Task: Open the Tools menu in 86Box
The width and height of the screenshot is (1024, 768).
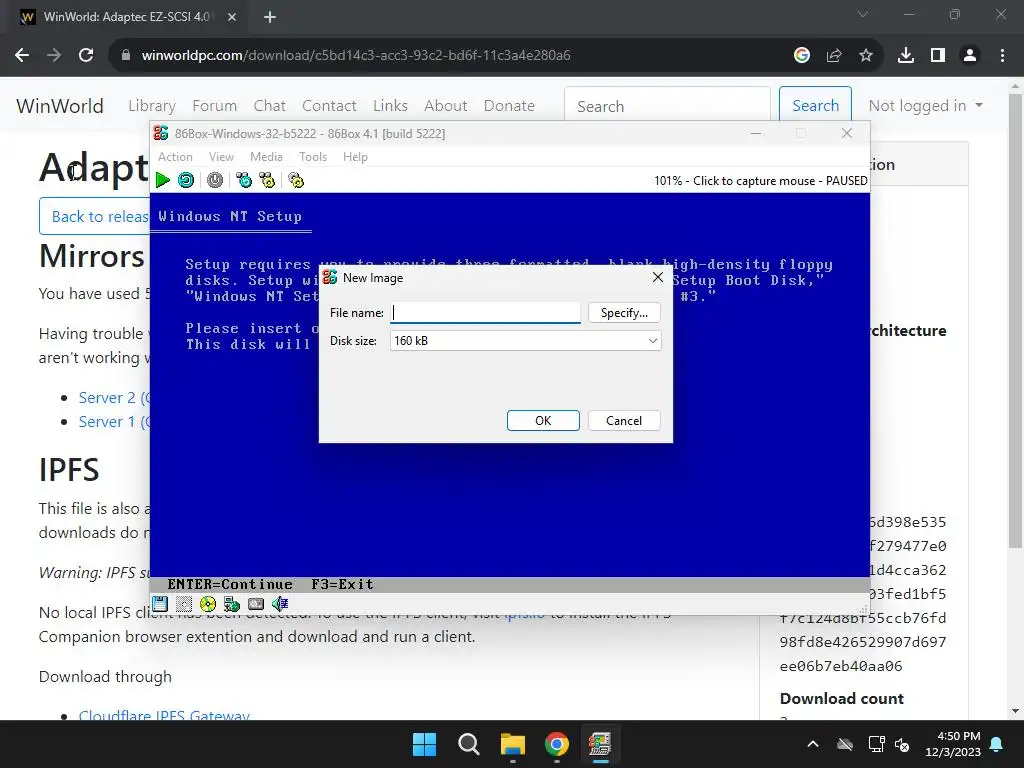Action: pyautogui.click(x=313, y=157)
